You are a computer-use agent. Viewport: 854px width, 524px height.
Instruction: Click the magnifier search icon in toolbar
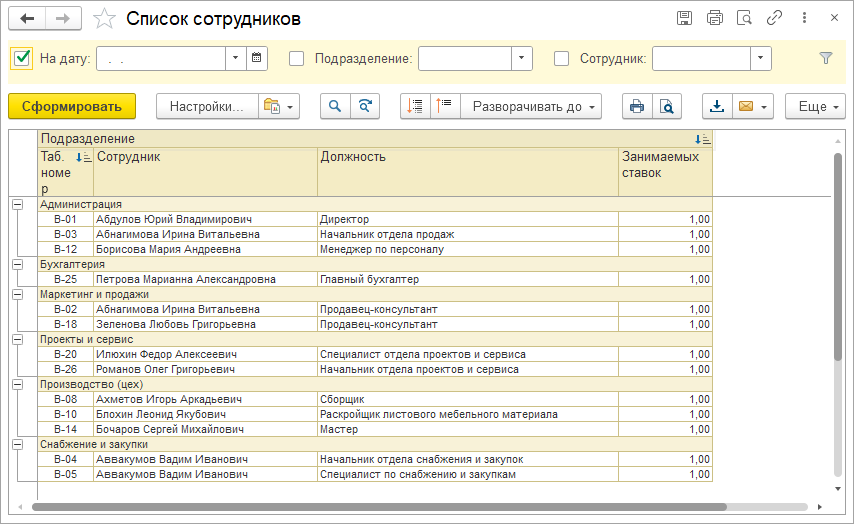click(x=336, y=106)
